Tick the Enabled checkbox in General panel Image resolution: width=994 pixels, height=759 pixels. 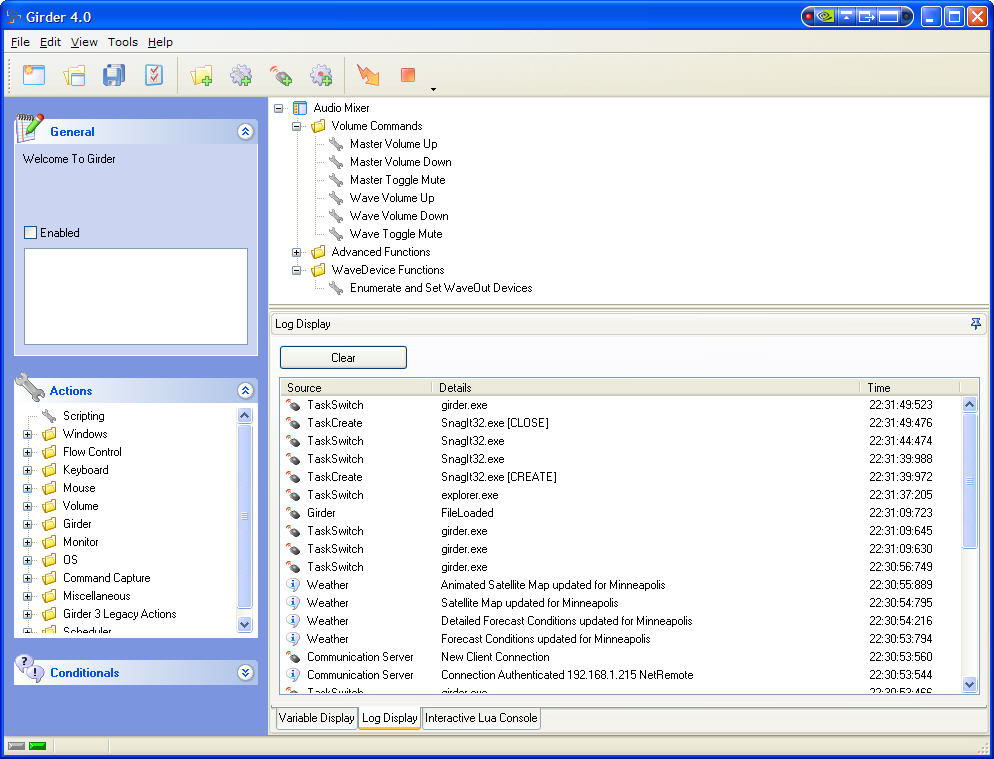30,233
